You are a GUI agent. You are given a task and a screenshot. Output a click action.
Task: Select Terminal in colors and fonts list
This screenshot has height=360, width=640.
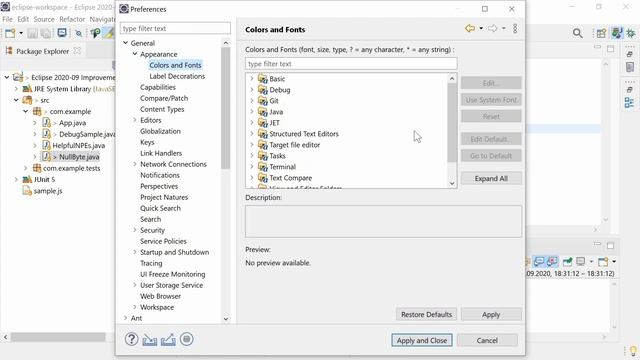(282, 167)
